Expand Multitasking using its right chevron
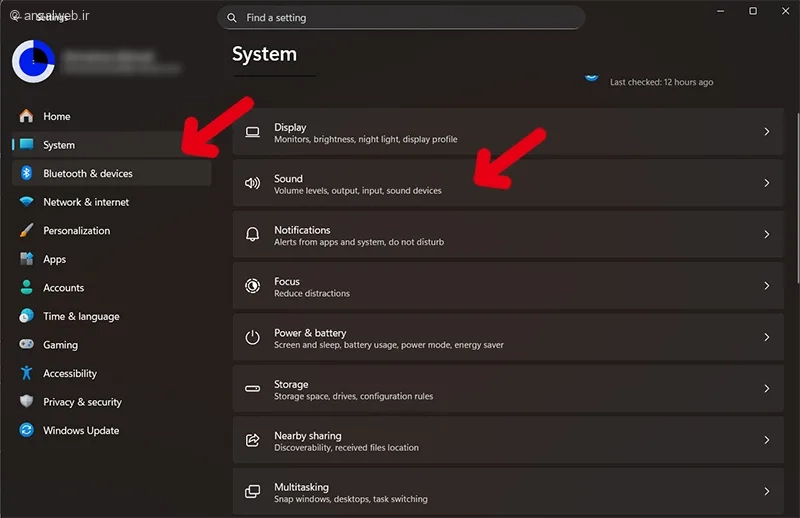 tap(766, 491)
